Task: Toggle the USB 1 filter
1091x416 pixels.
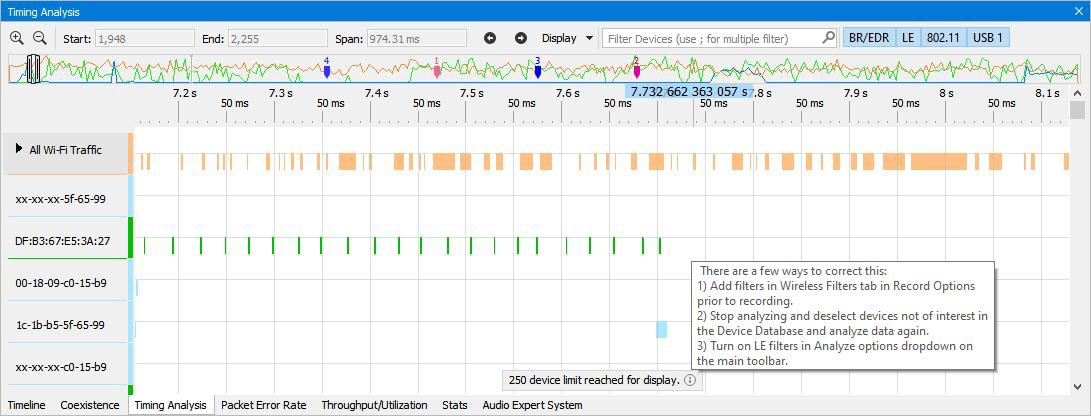Action: point(988,38)
